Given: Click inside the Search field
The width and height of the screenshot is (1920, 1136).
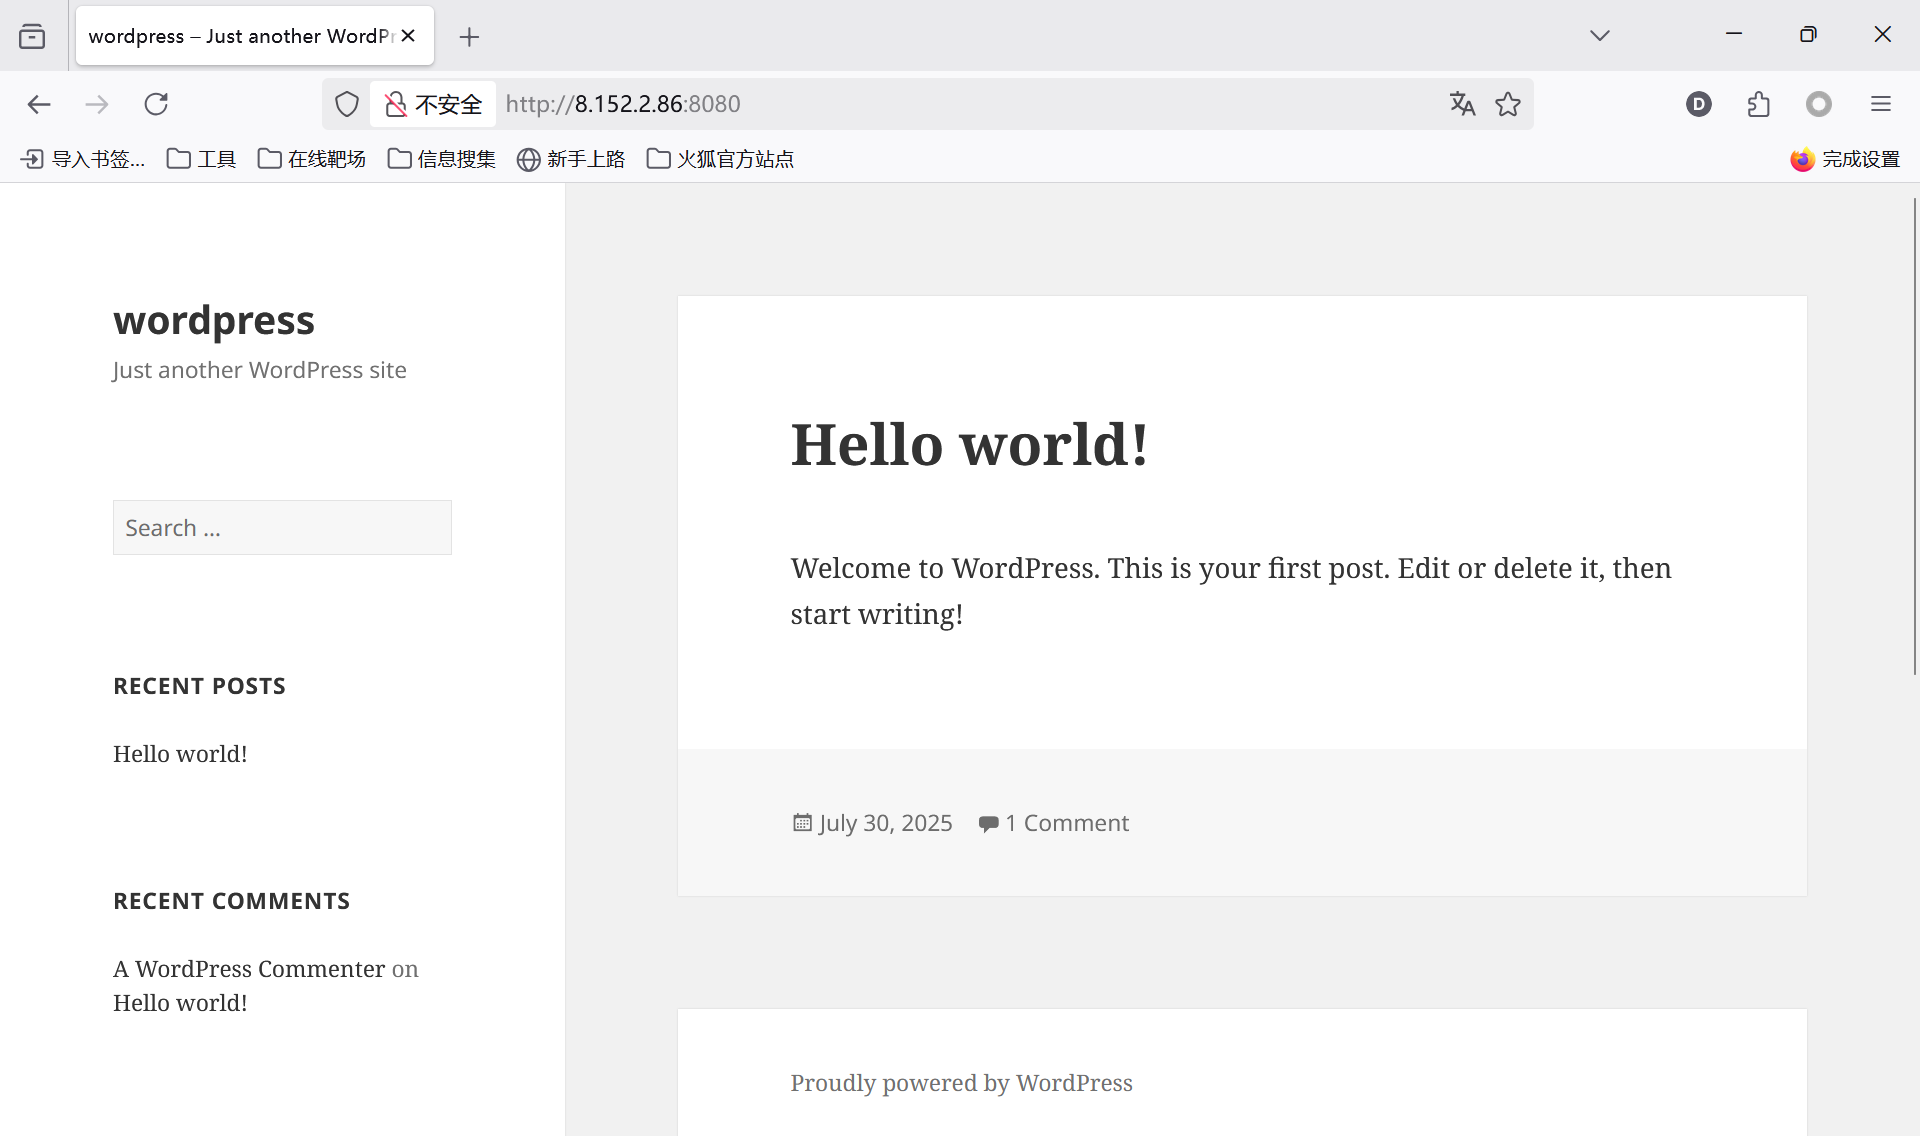Looking at the screenshot, I should [x=282, y=527].
